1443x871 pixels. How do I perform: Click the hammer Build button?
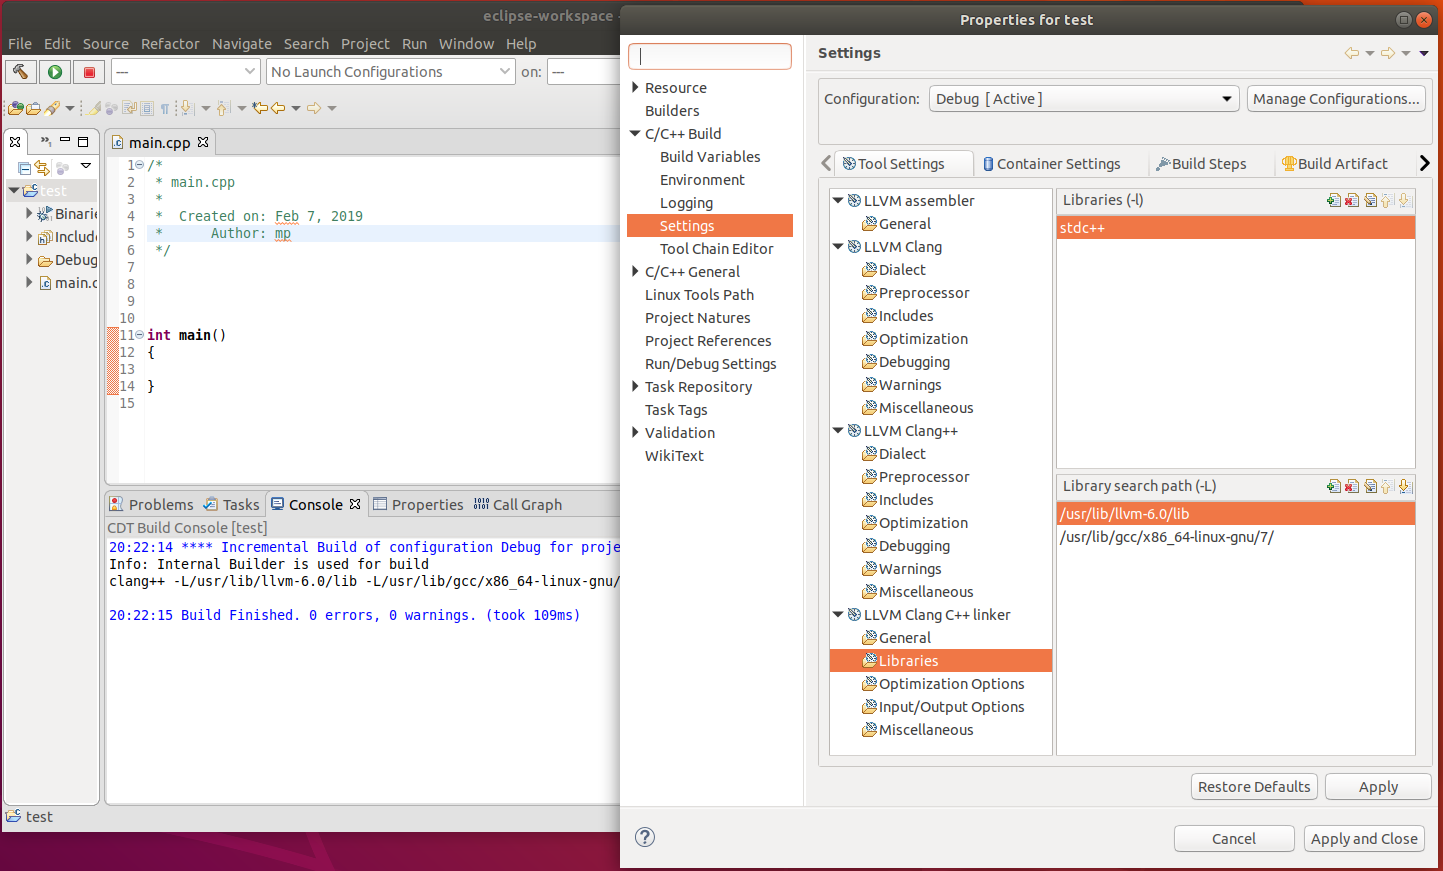point(20,72)
